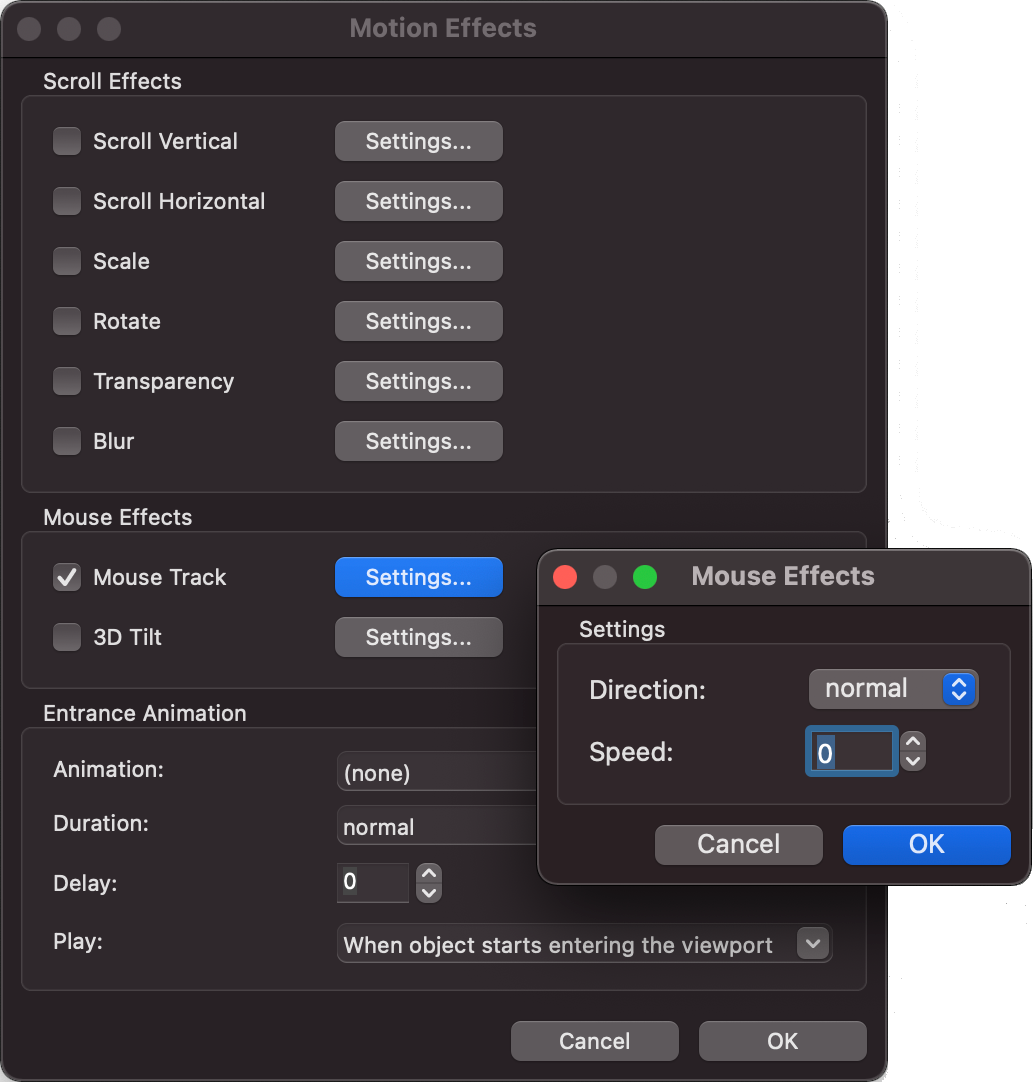The image size is (1033, 1082).
Task: Turn on the Transparency checkbox
Action: click(67, 381)
